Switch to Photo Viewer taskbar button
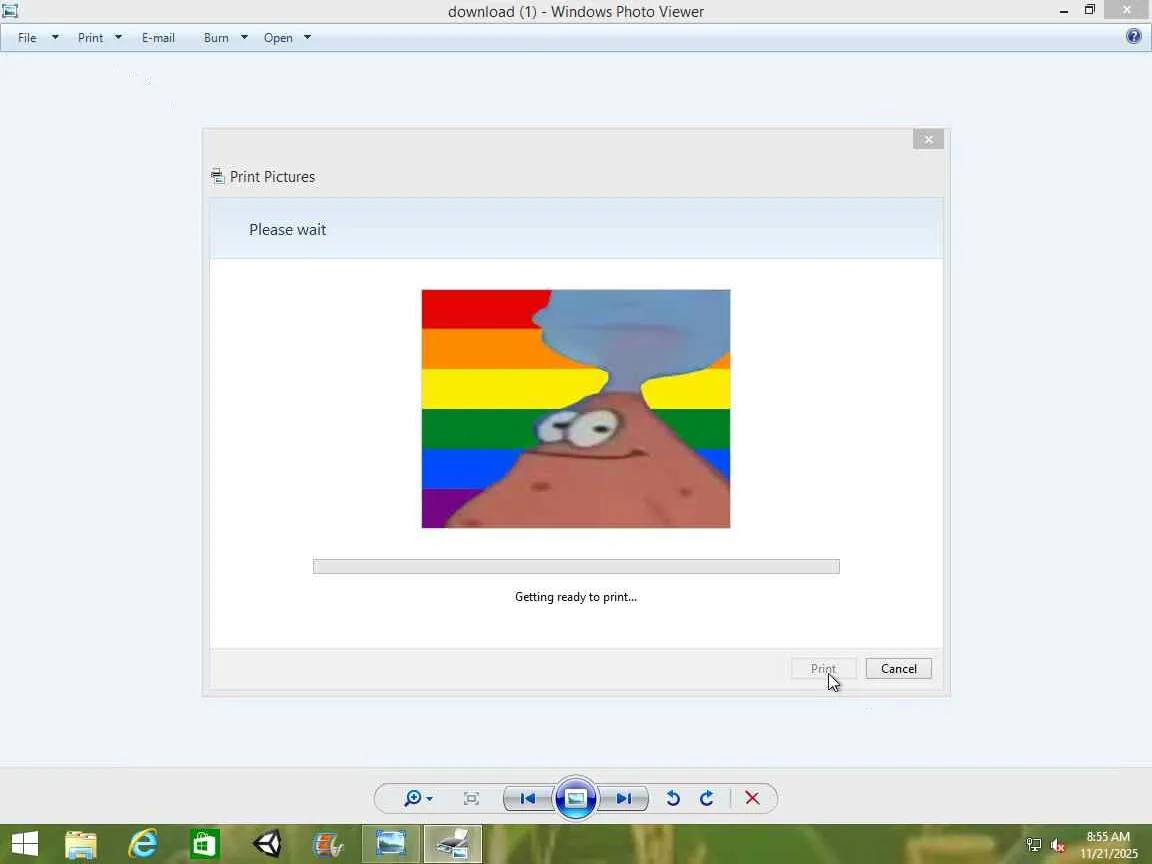This screenshot has width=1152, height=864. pyautogui.click(x=391, y=844)
